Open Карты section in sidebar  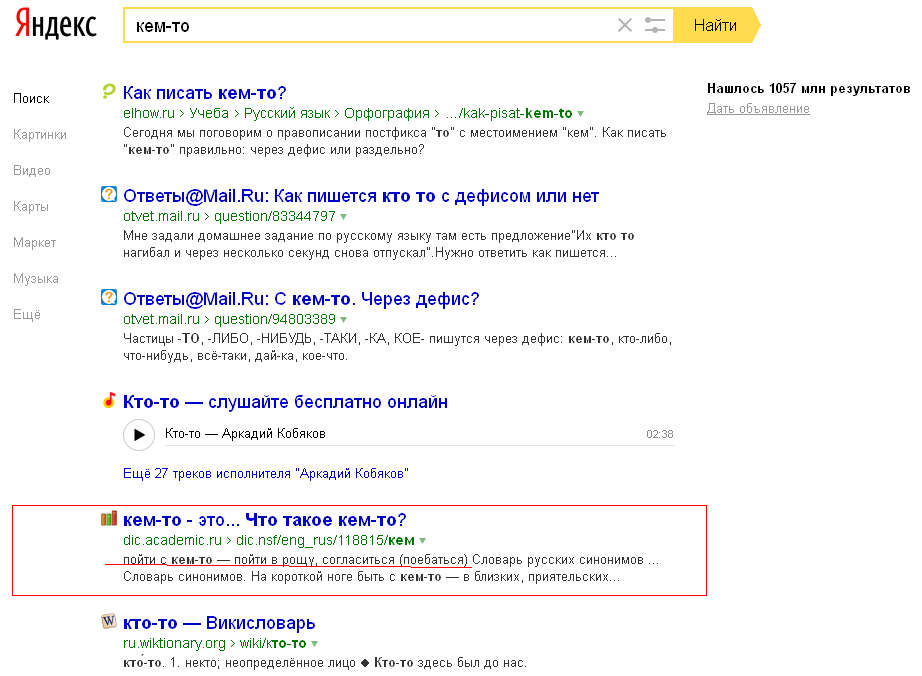point(31,207)
